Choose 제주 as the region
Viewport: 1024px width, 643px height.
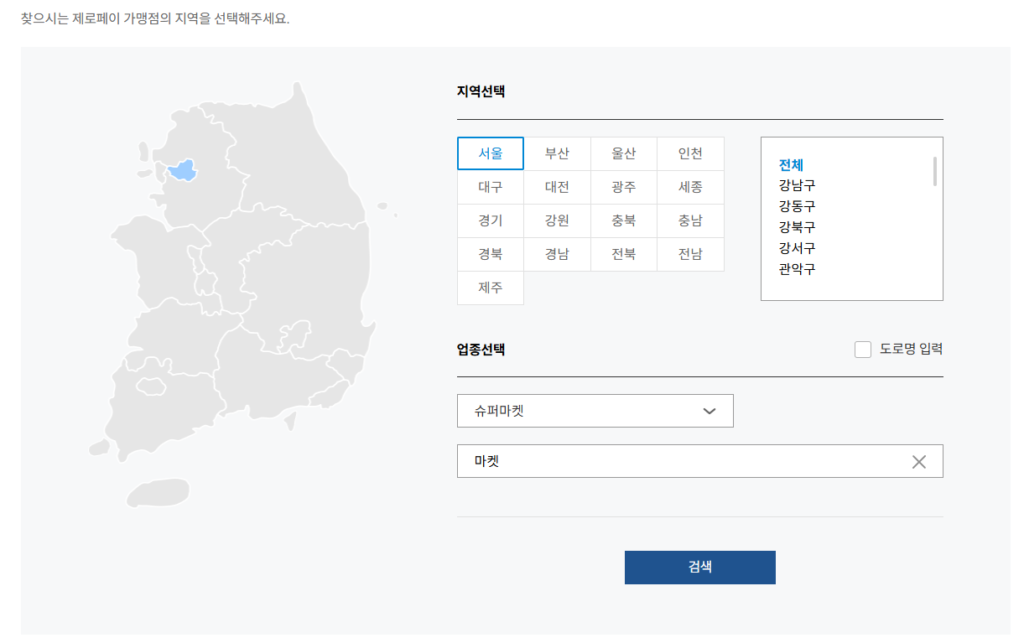pyautogui.click(x=490, y=288)
